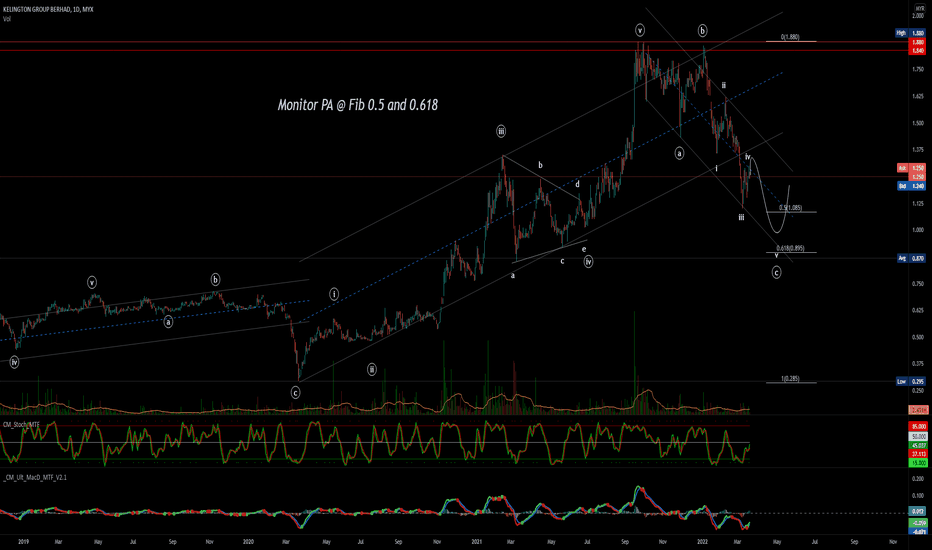Select the Stoch 50.000 midline tag

(918, 436)
